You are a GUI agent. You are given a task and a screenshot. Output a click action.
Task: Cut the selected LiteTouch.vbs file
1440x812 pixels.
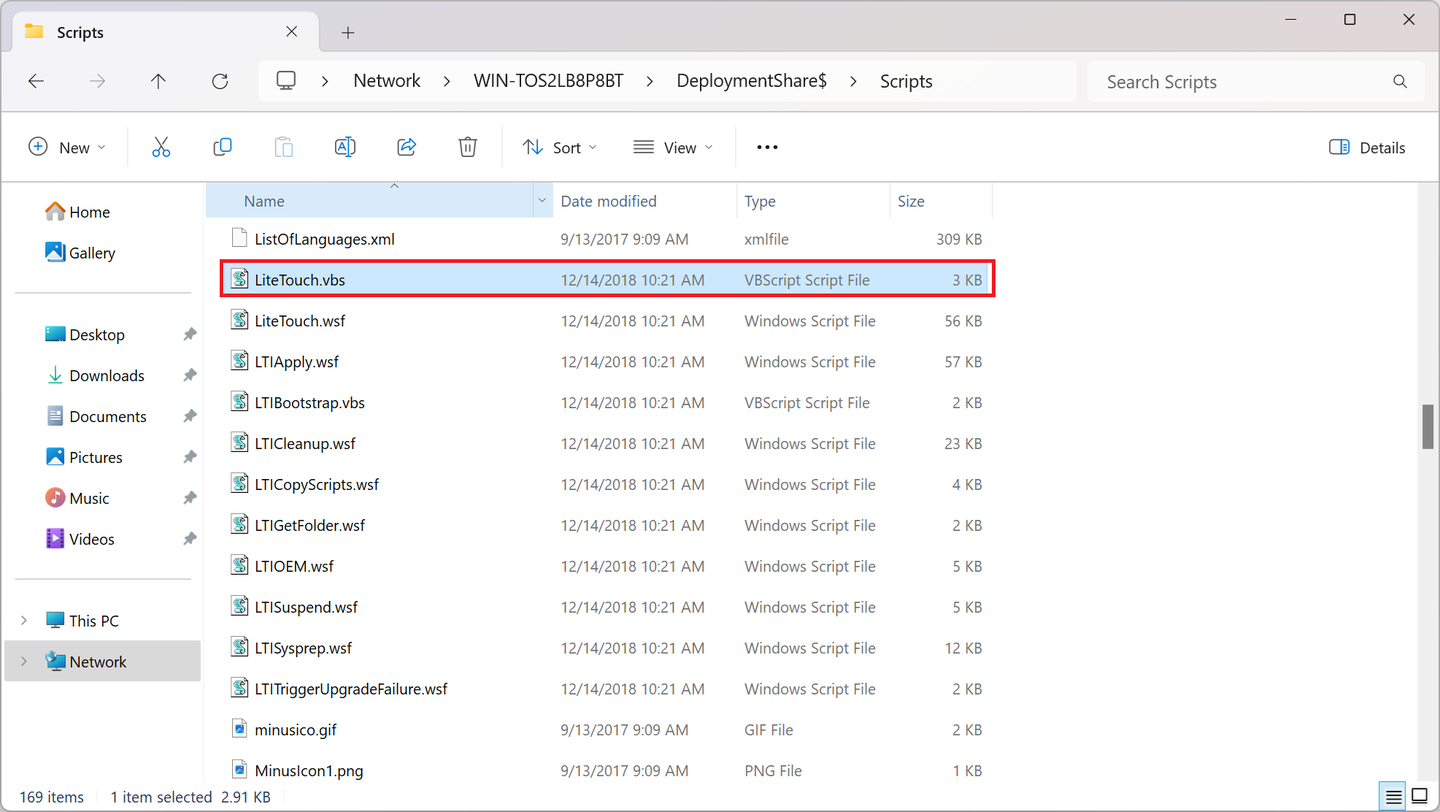[161, 147]
